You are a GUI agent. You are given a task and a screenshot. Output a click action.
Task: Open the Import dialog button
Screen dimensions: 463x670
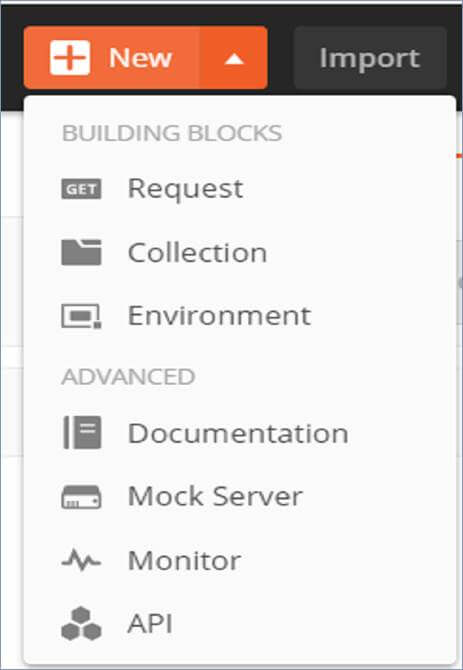click(x=370, y=58)
